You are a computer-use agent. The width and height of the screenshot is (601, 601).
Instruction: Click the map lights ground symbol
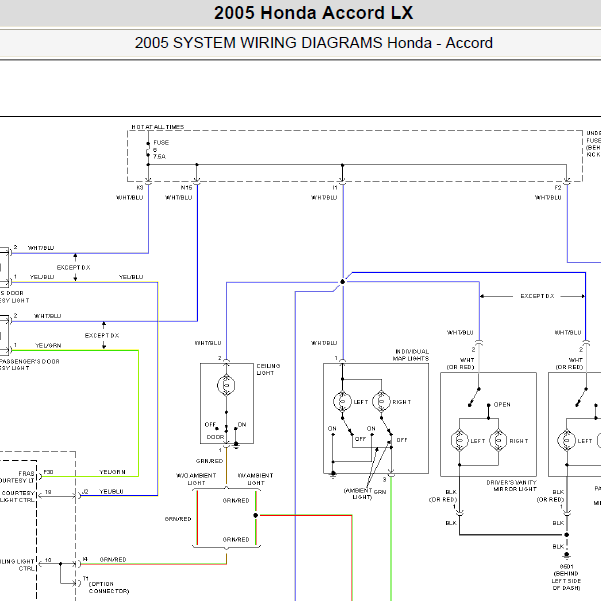pyautogui.click(x=333, y=475)
